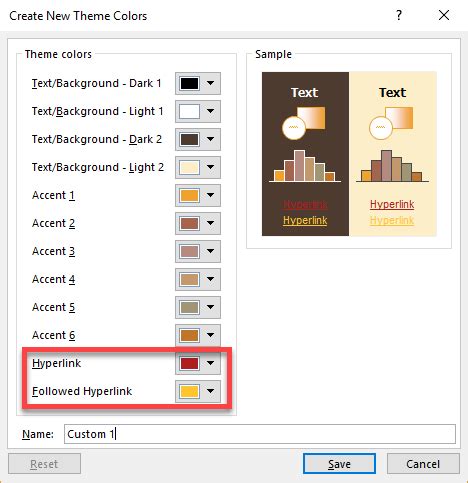Expand the Accent 2 color picker

(x=198, y=223)
